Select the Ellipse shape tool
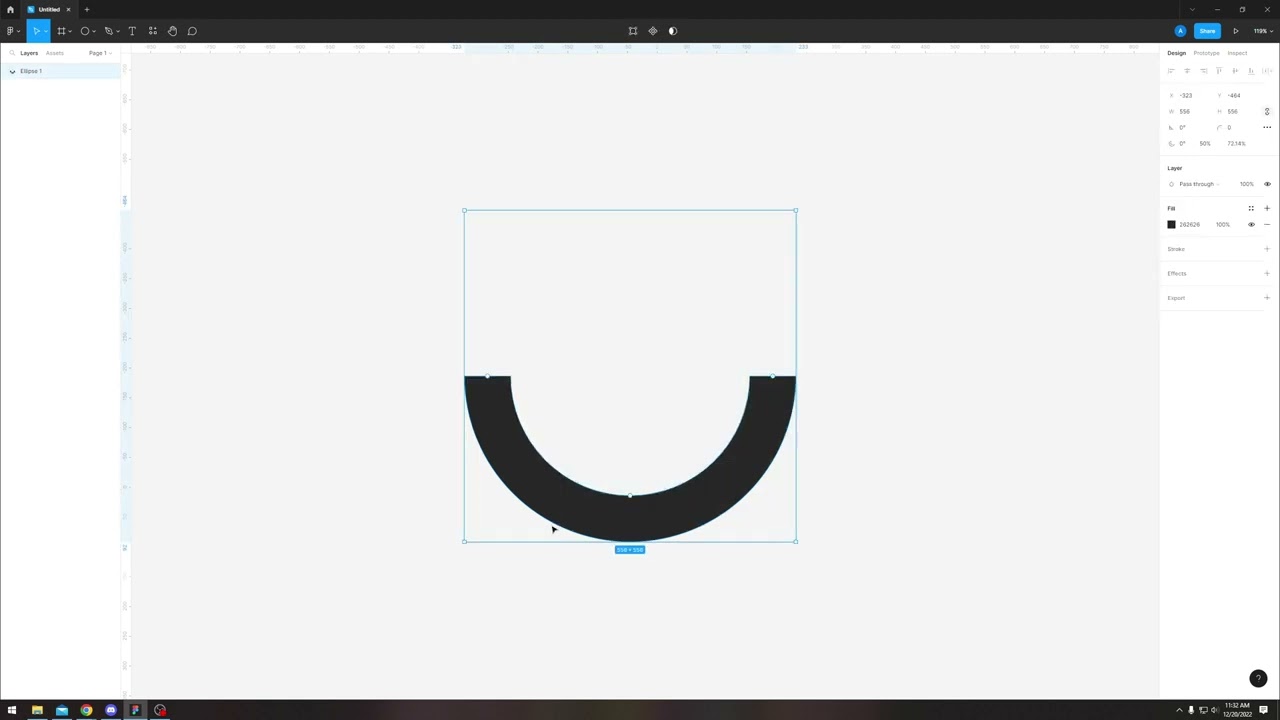 tap(85, 31)
